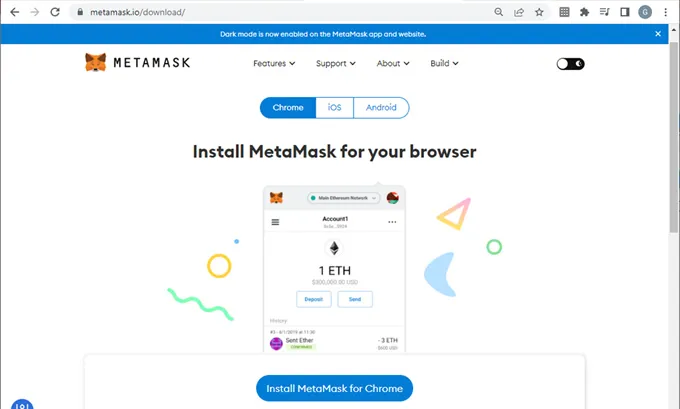The width and height of the screenshot is (680, 409).
Task: Open Chrome side panel icon
Action: click(624, 12)
